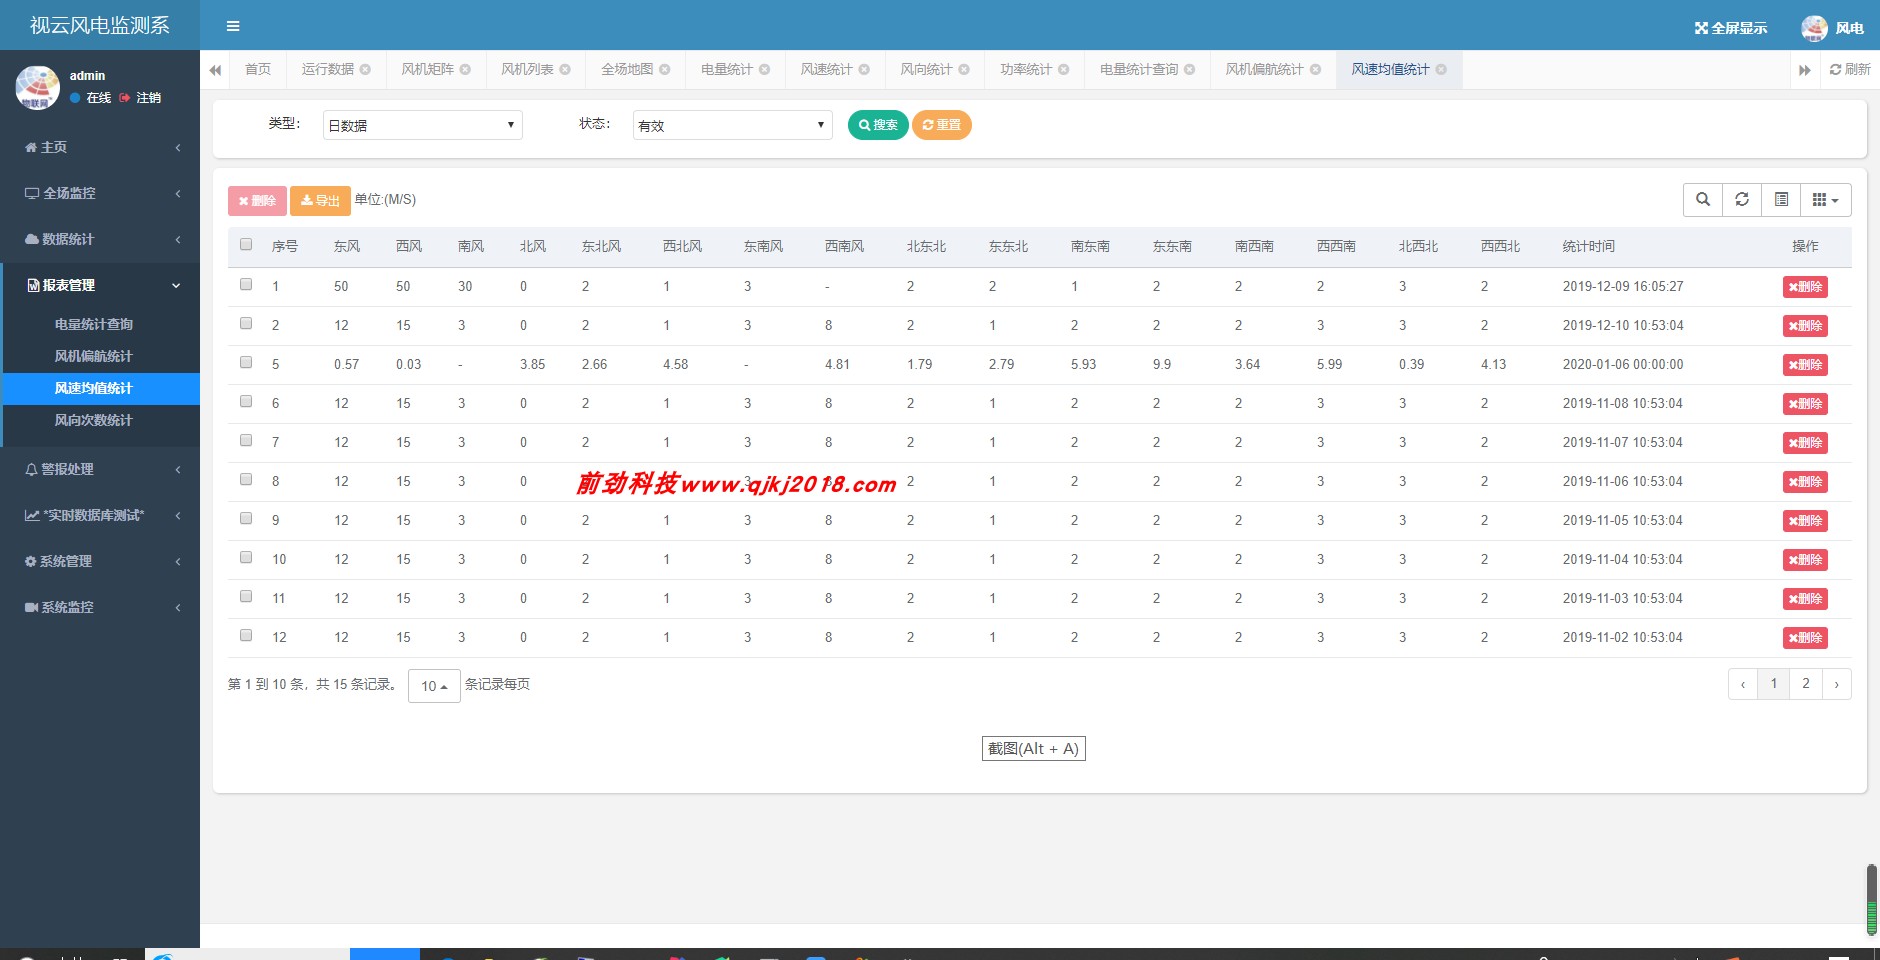Viewport: 1880px width, 960px height.
Task: Open the hamburger menu next to the logo
Action: point(235,25)
